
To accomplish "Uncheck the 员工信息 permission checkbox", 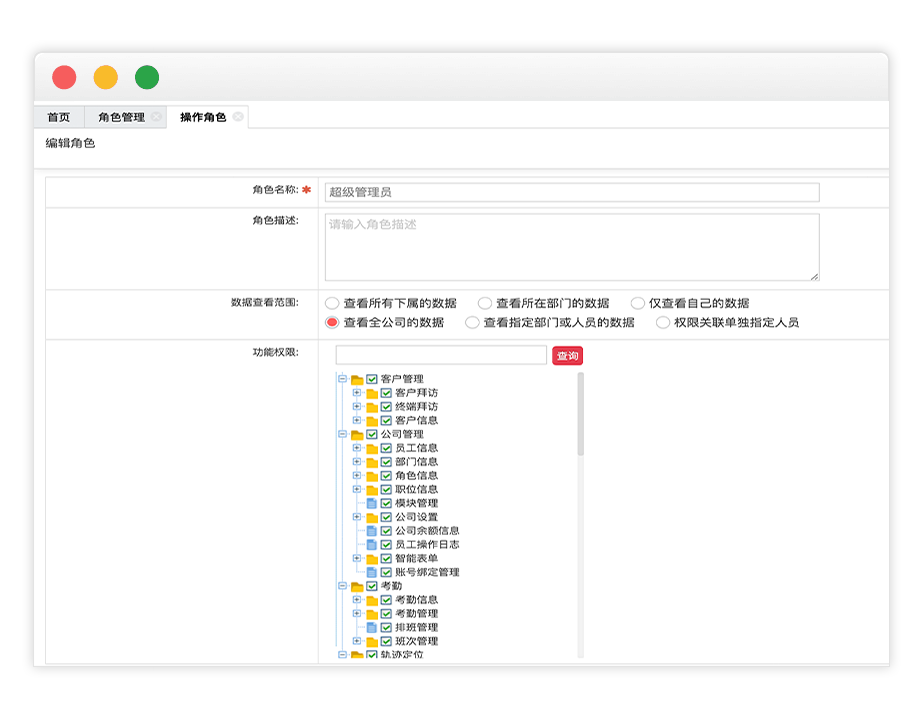I will tap(386, 449).
